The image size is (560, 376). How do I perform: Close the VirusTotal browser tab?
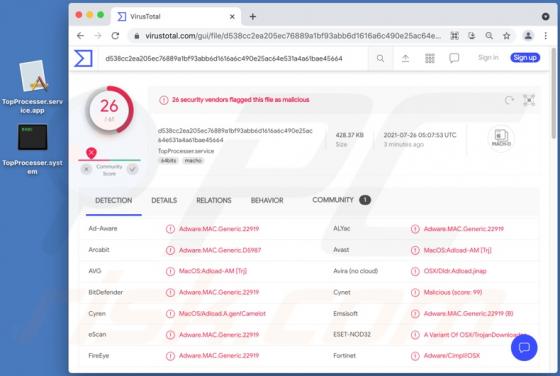coord(232,16)
